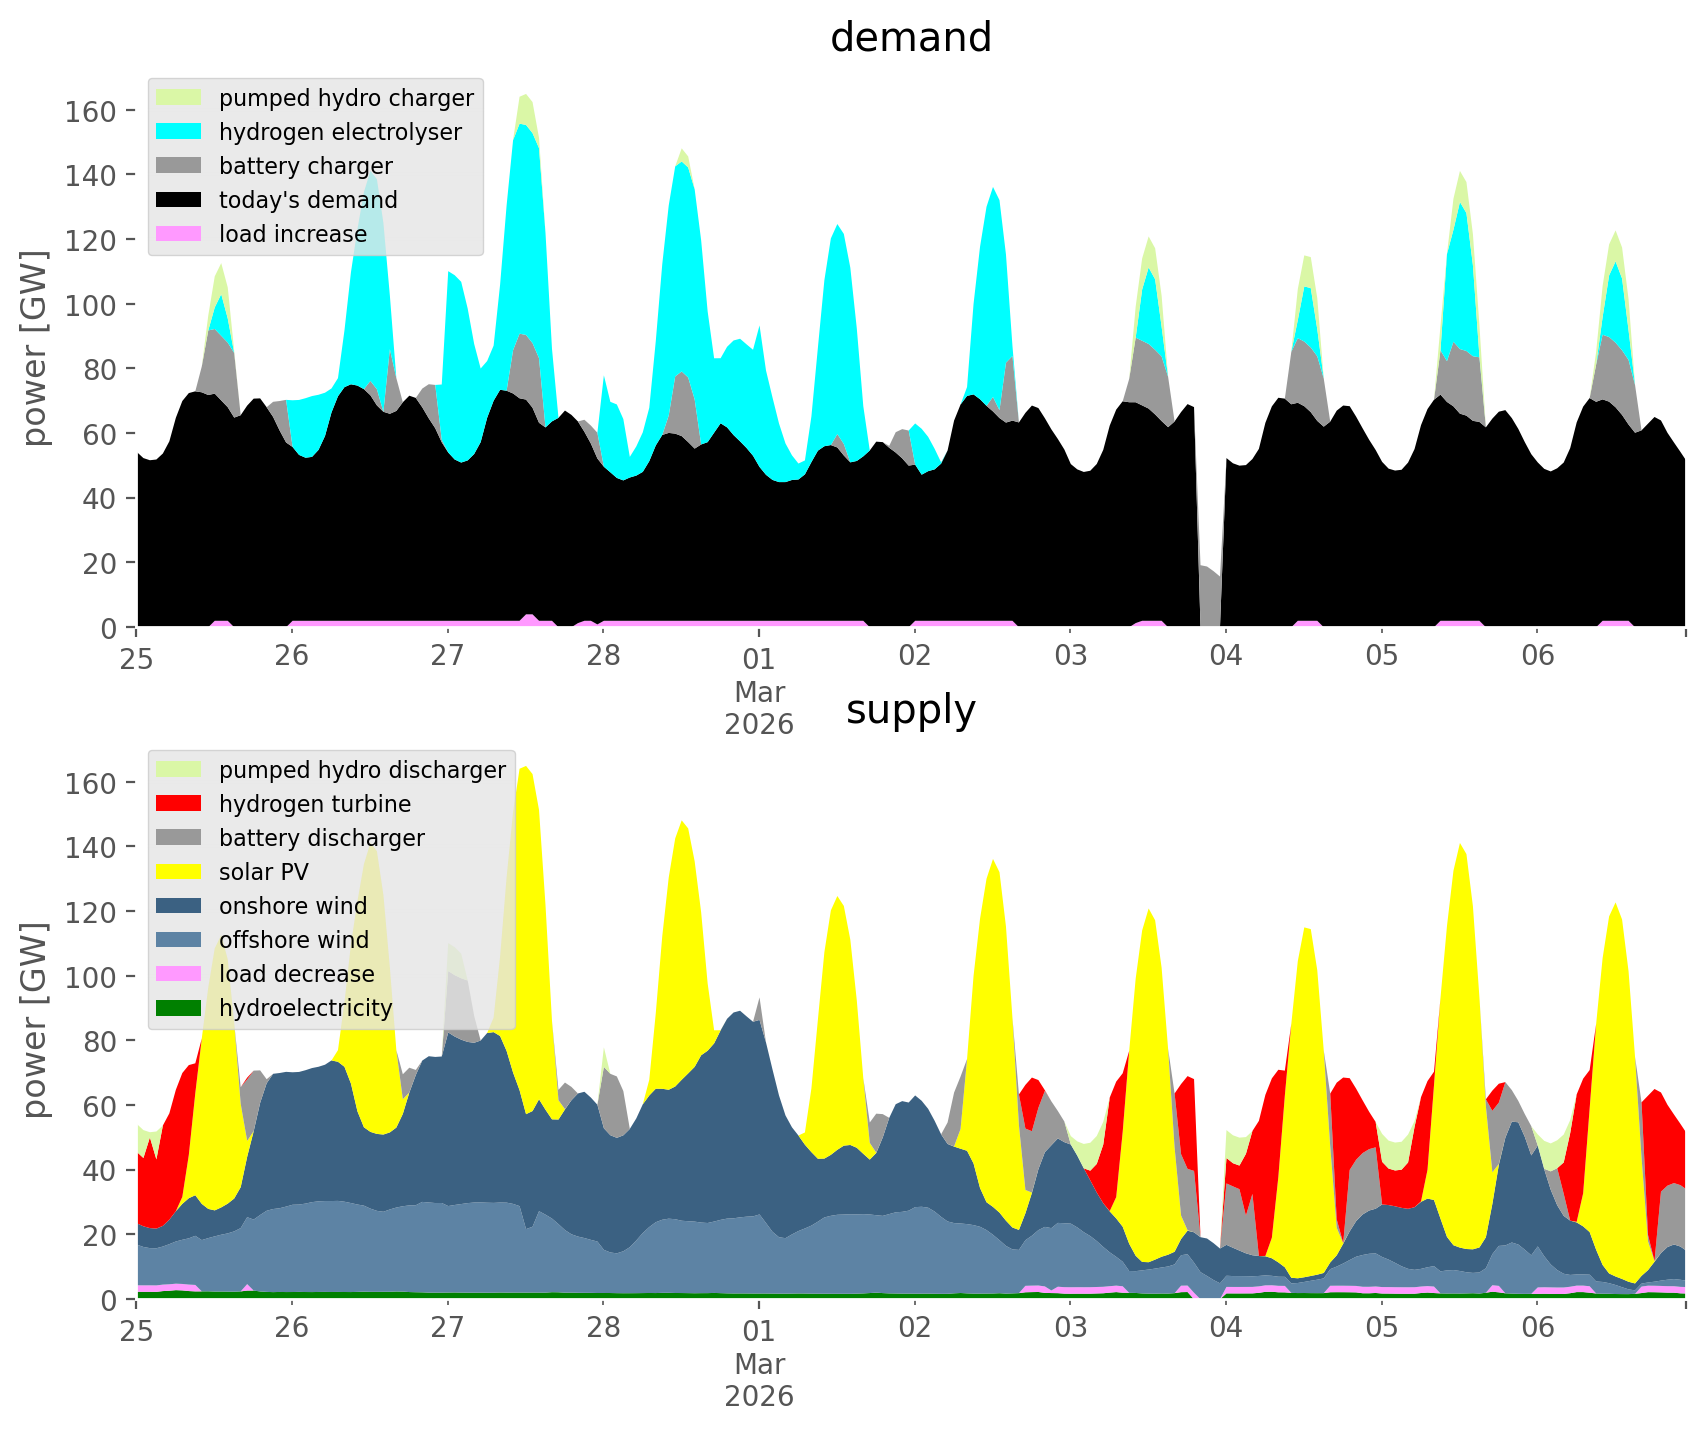Select the 'load decrease' legend label

click(296, 974)
